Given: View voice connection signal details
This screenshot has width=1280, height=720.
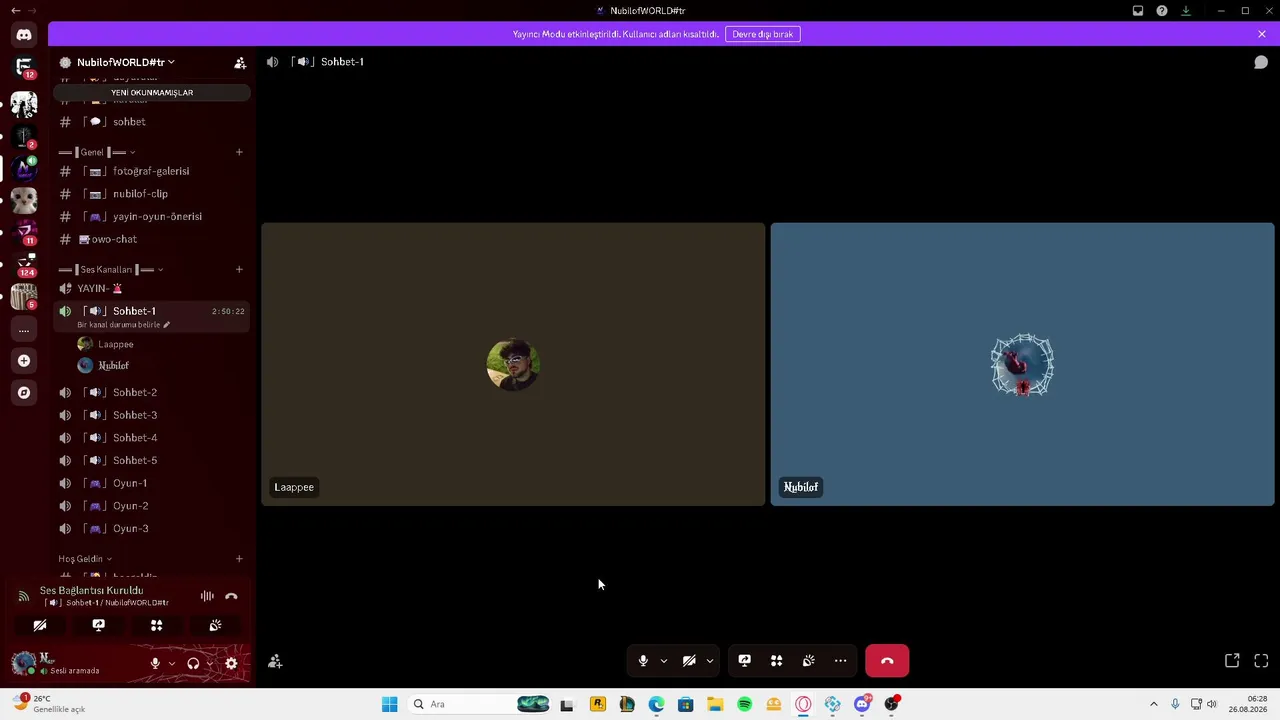Looking at the screenshot, I should click(23, 596).
